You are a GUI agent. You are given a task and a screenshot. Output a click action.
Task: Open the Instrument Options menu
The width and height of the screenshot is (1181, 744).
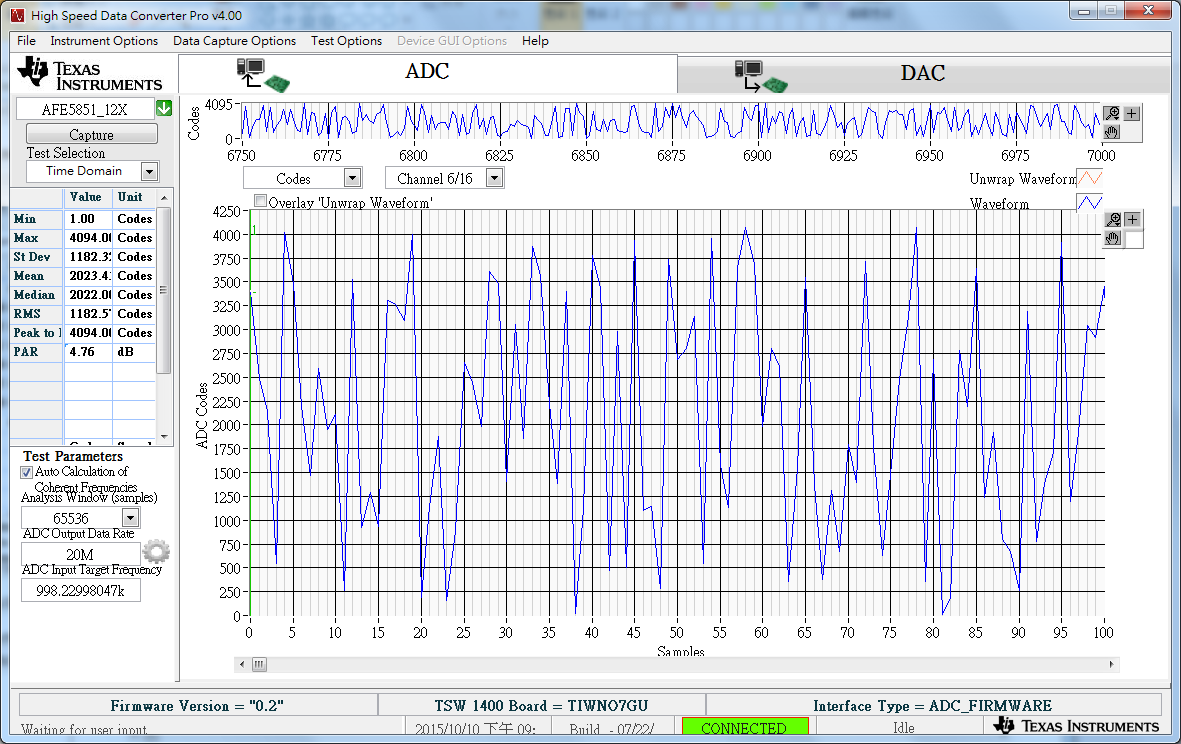[x=104, y=41]
